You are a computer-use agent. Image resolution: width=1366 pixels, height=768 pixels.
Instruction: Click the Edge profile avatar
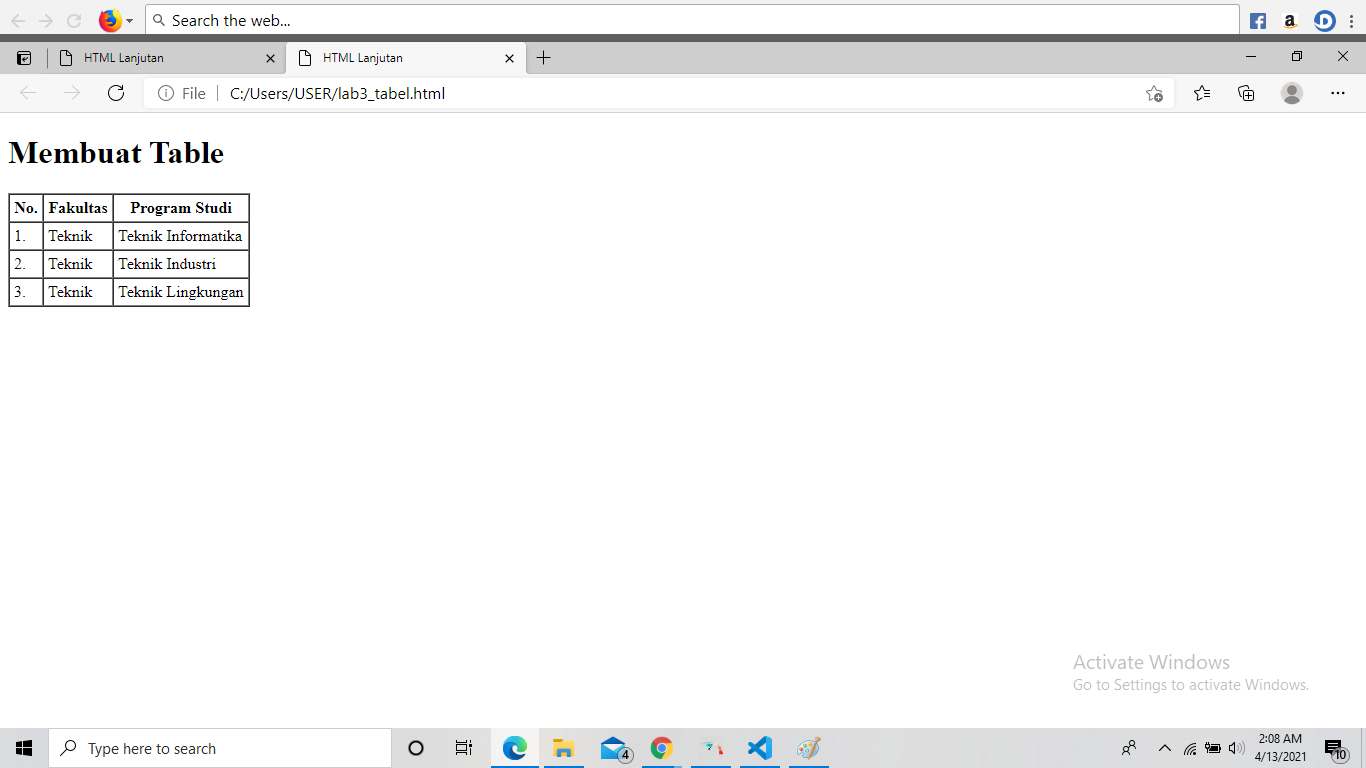pyautogui.click(x=1292, y=92)
